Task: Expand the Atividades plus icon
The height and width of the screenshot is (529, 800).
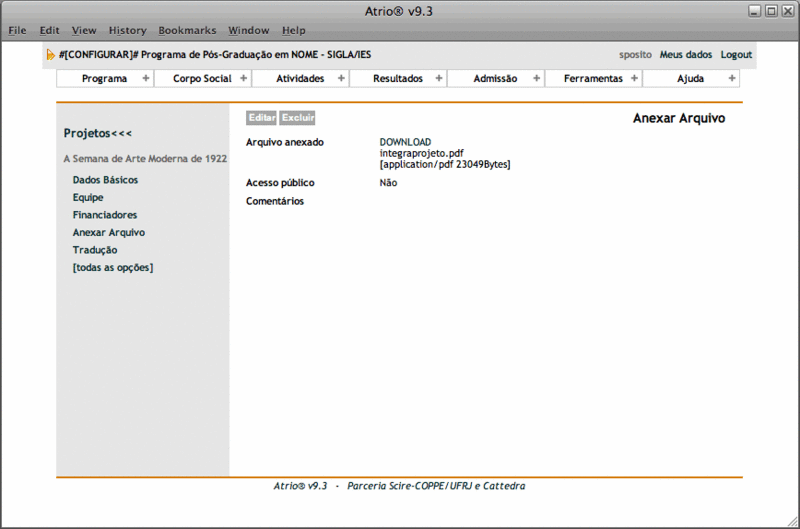Action: [x=341, y=78]
